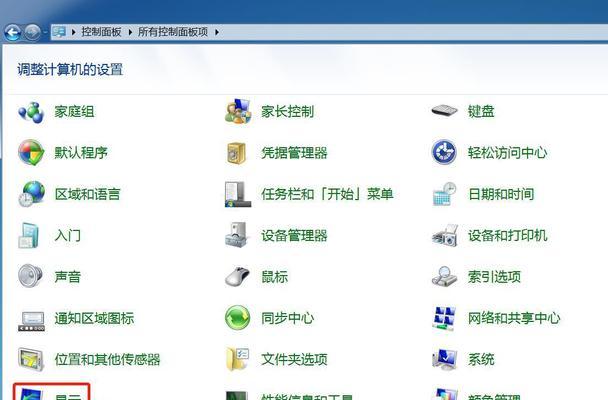Expand the arrow after 所有控制面板项 breadcrumb
This screenshot has width=608, height=400.
point(216,32)
